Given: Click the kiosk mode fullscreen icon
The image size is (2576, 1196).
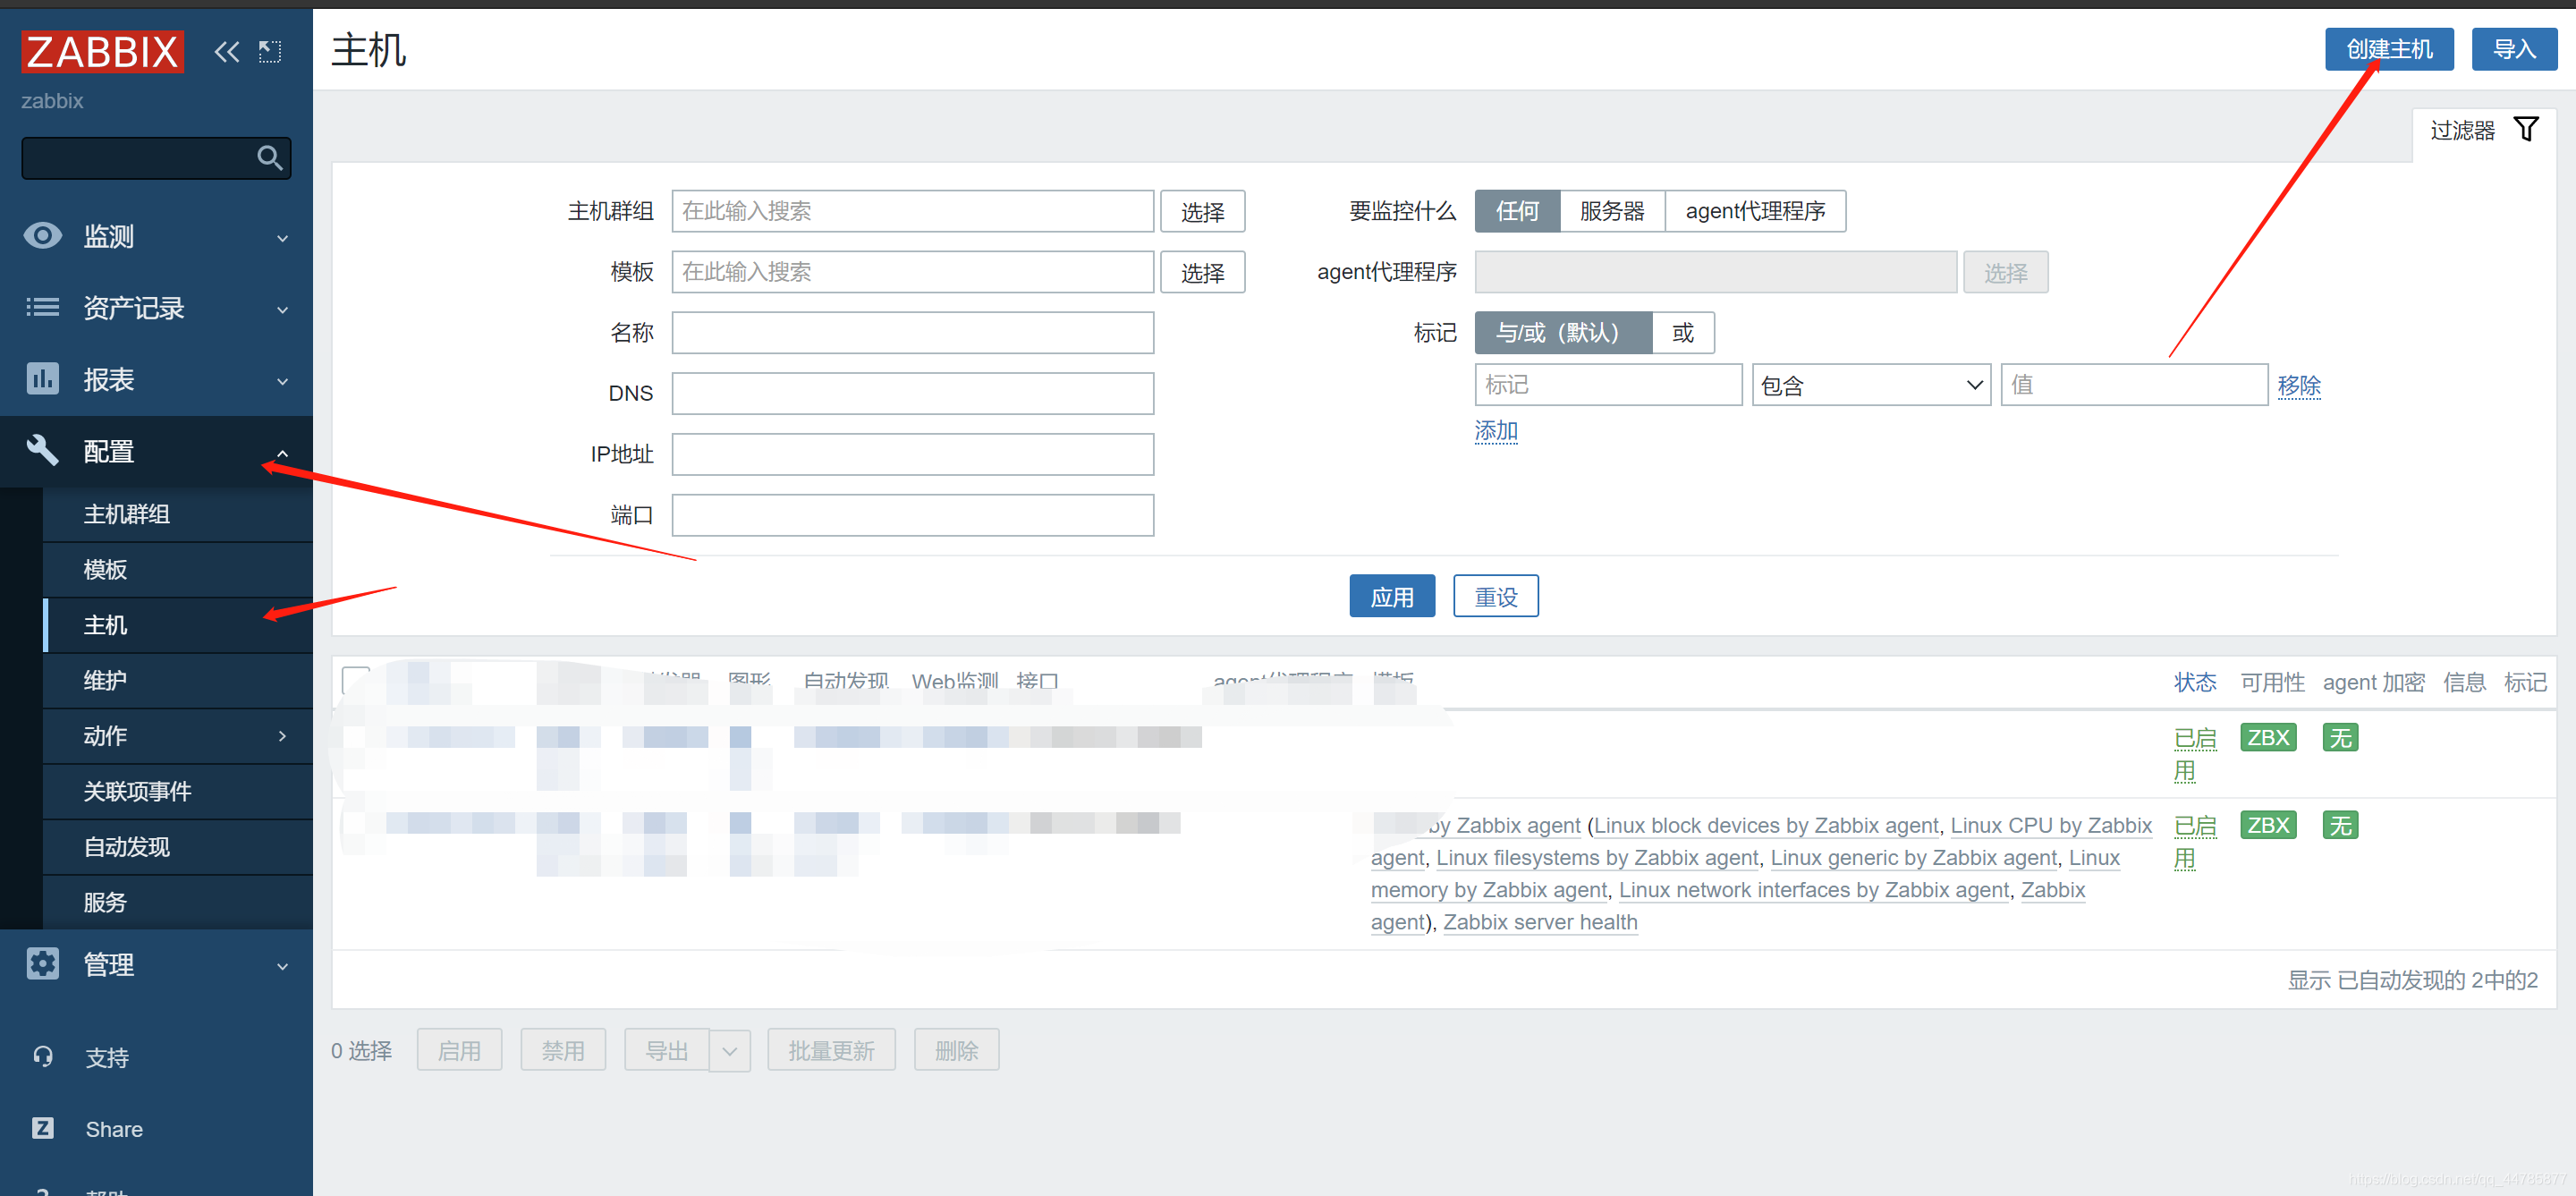Looking at the screenshot, I should pyautogui.click(x=270, y=51).
